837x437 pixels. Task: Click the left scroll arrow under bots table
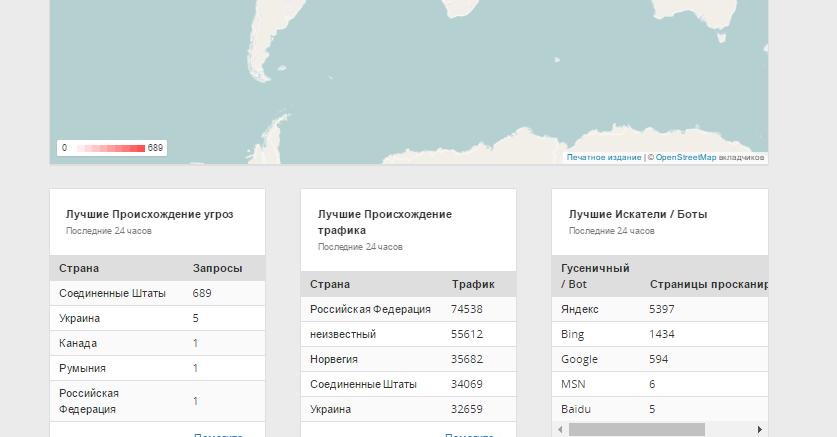coord(560,429)
